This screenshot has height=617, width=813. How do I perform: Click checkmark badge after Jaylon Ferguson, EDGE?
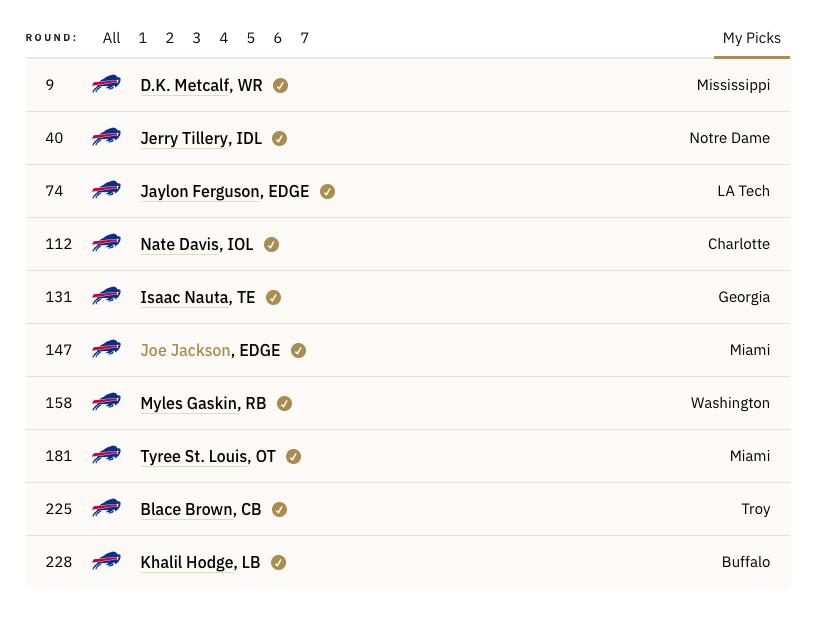(x=327, y=191)
